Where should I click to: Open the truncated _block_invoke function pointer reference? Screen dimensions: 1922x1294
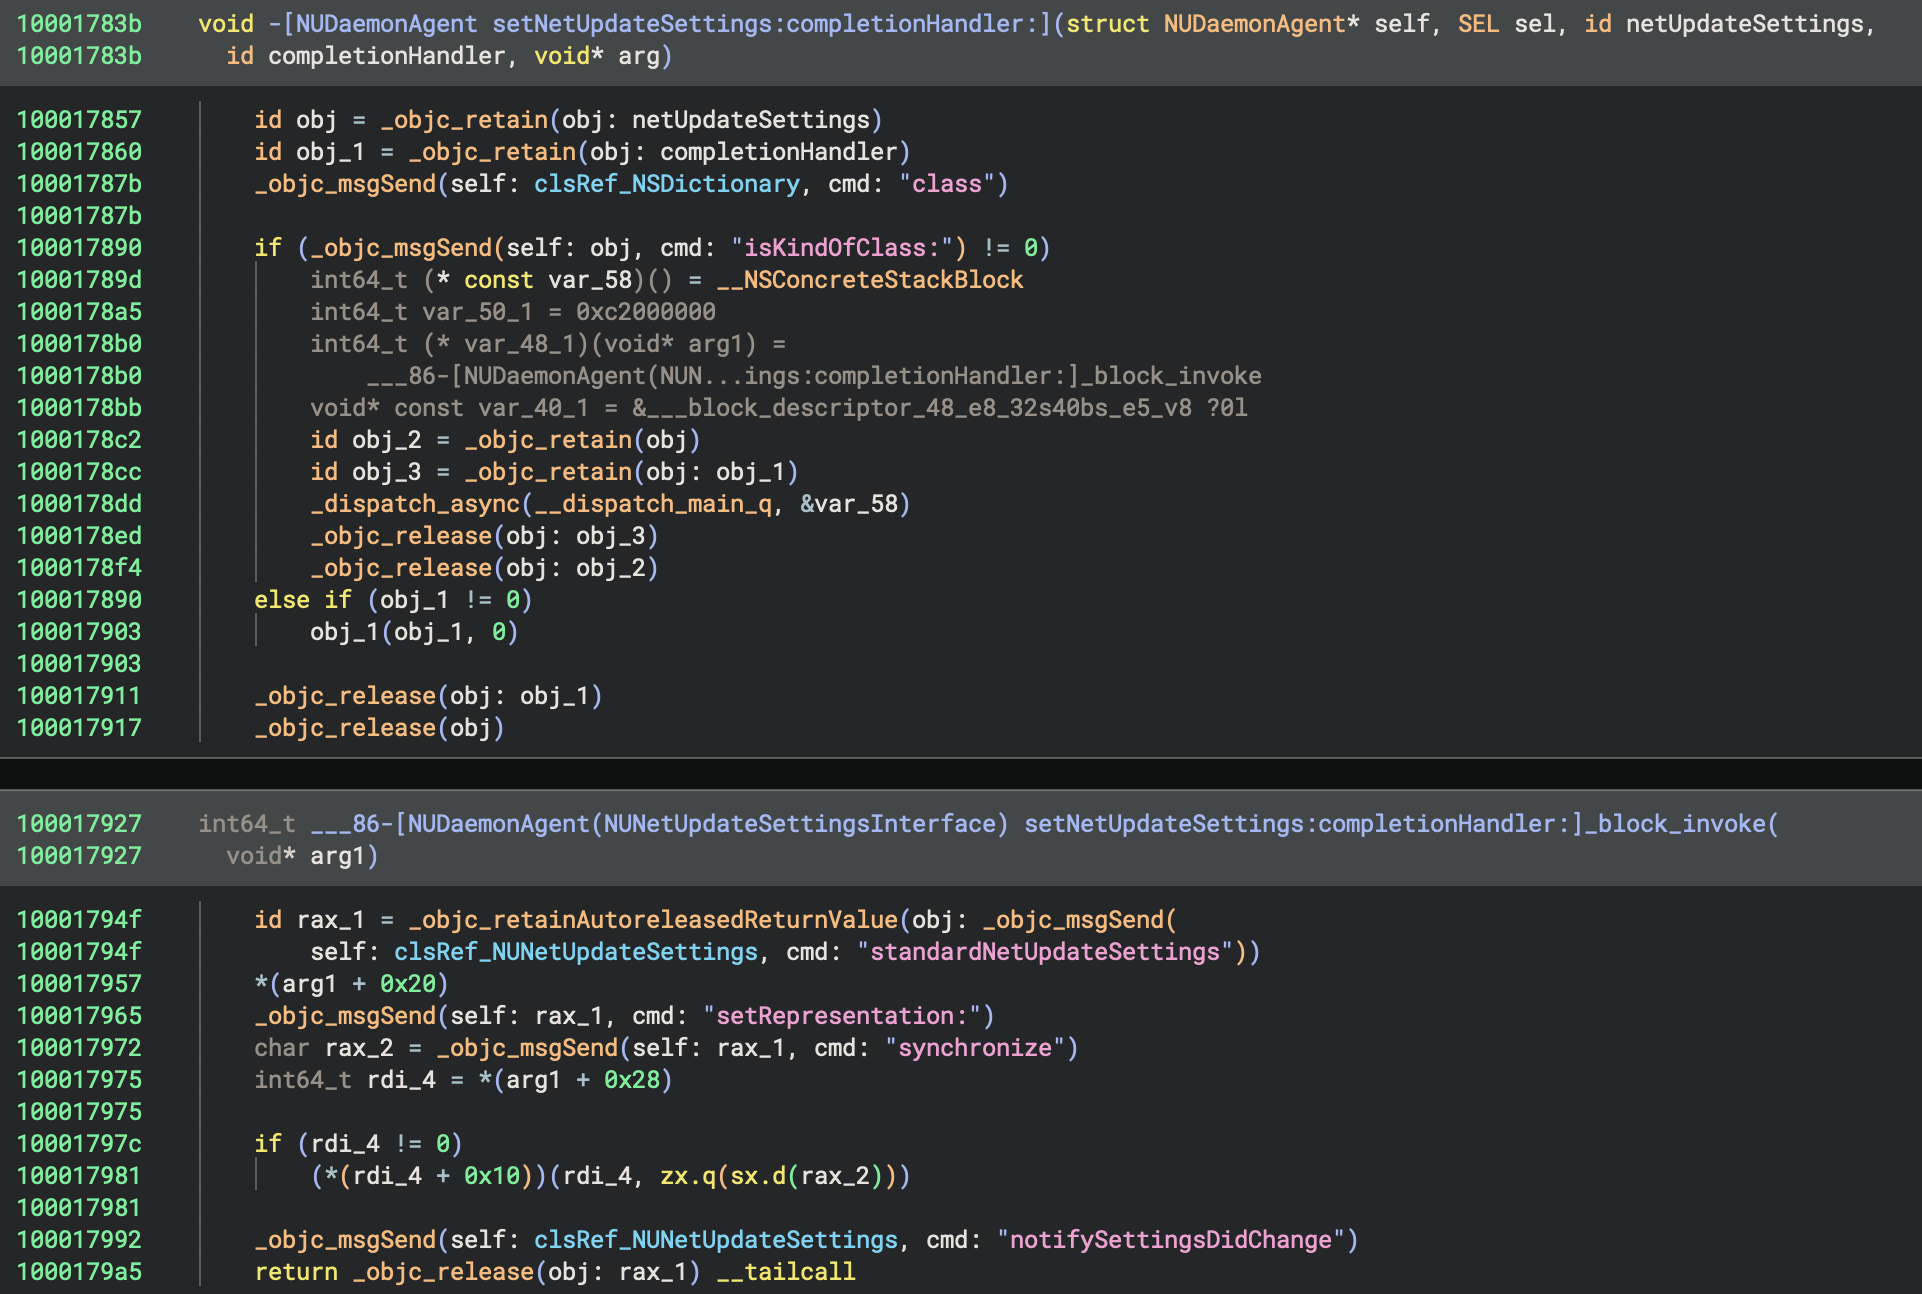pos(814,376)
